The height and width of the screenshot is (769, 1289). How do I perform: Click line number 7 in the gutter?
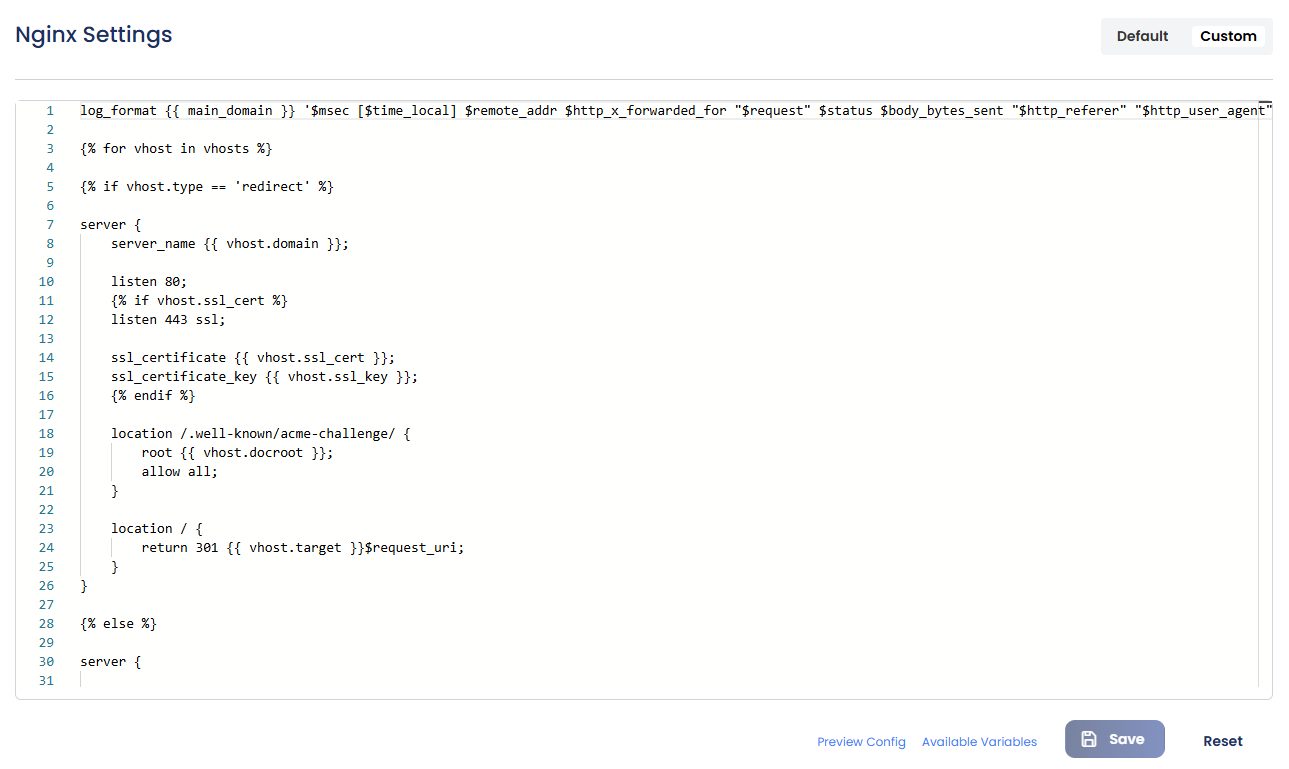(50, 224)
